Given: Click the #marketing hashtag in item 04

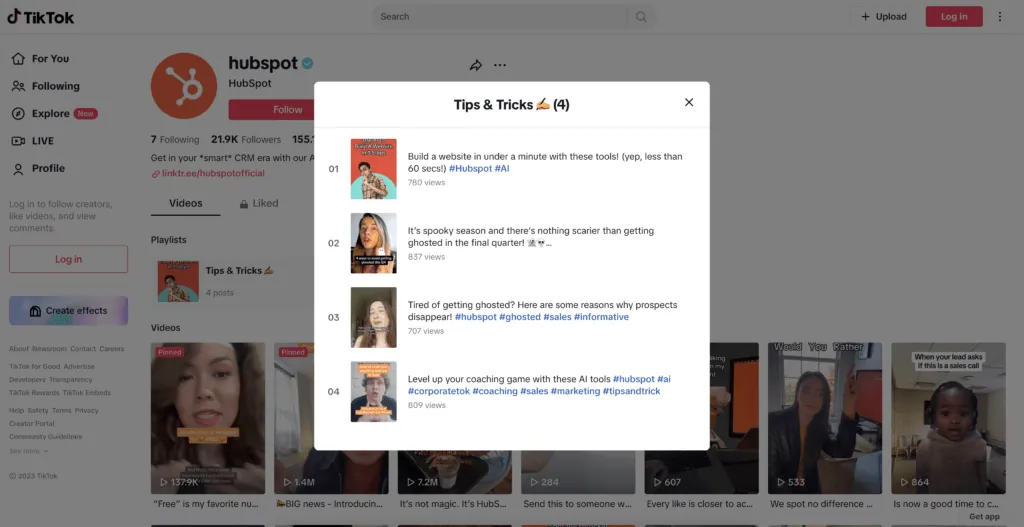Looking at the screenshot, I should coord(575,391).
